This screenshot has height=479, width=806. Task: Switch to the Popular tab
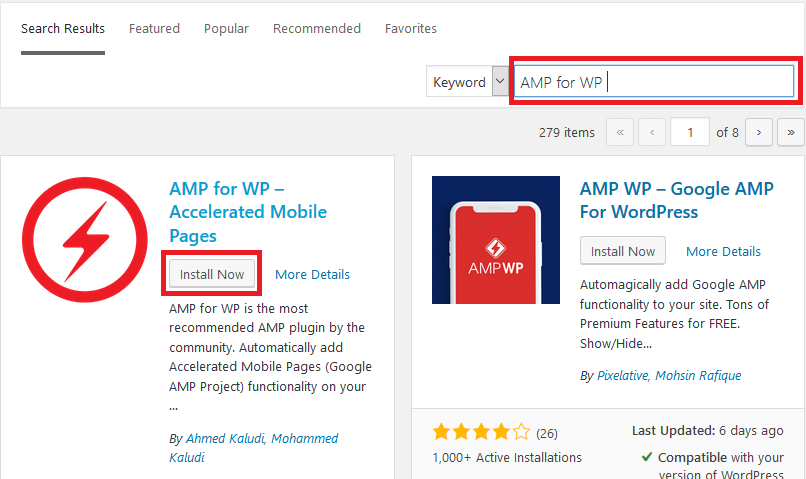pyautogui.click(x=226, y=29)
